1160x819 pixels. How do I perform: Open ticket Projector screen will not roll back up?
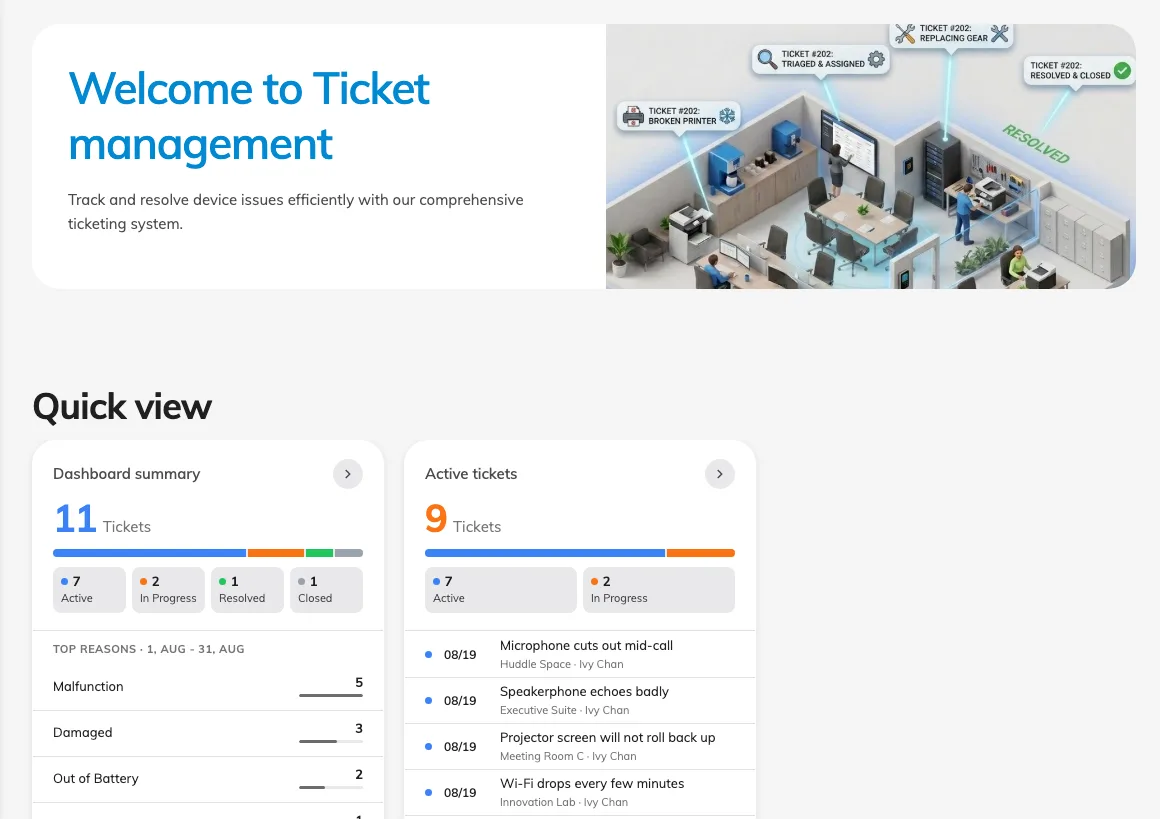point(580,746)
